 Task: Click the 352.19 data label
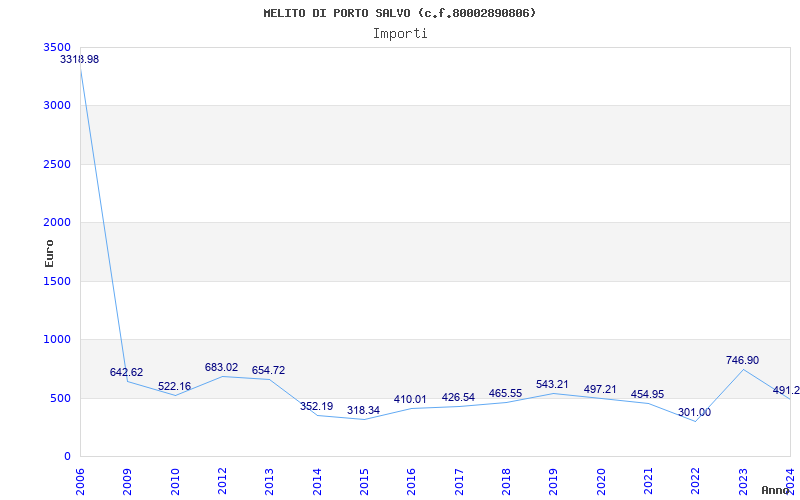[316, 406]
